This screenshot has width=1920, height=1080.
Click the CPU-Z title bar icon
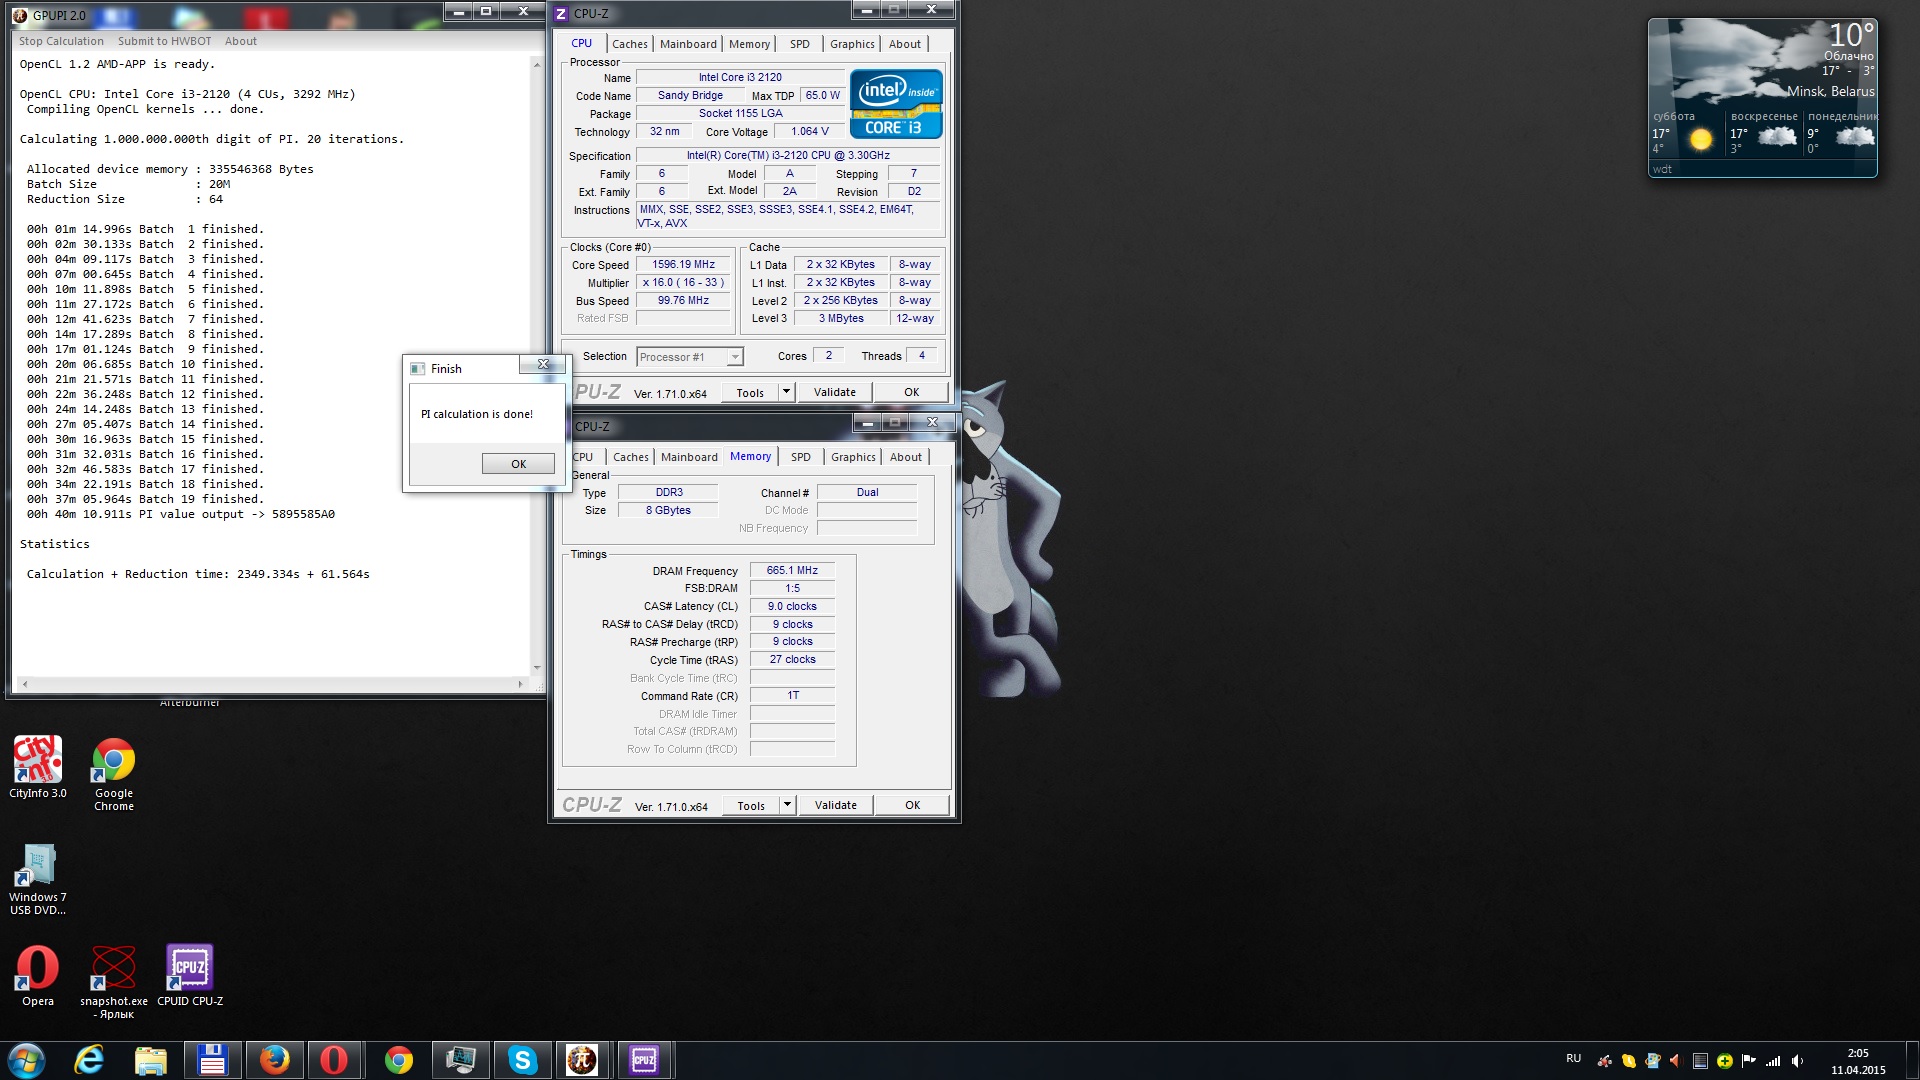[561, 14]
